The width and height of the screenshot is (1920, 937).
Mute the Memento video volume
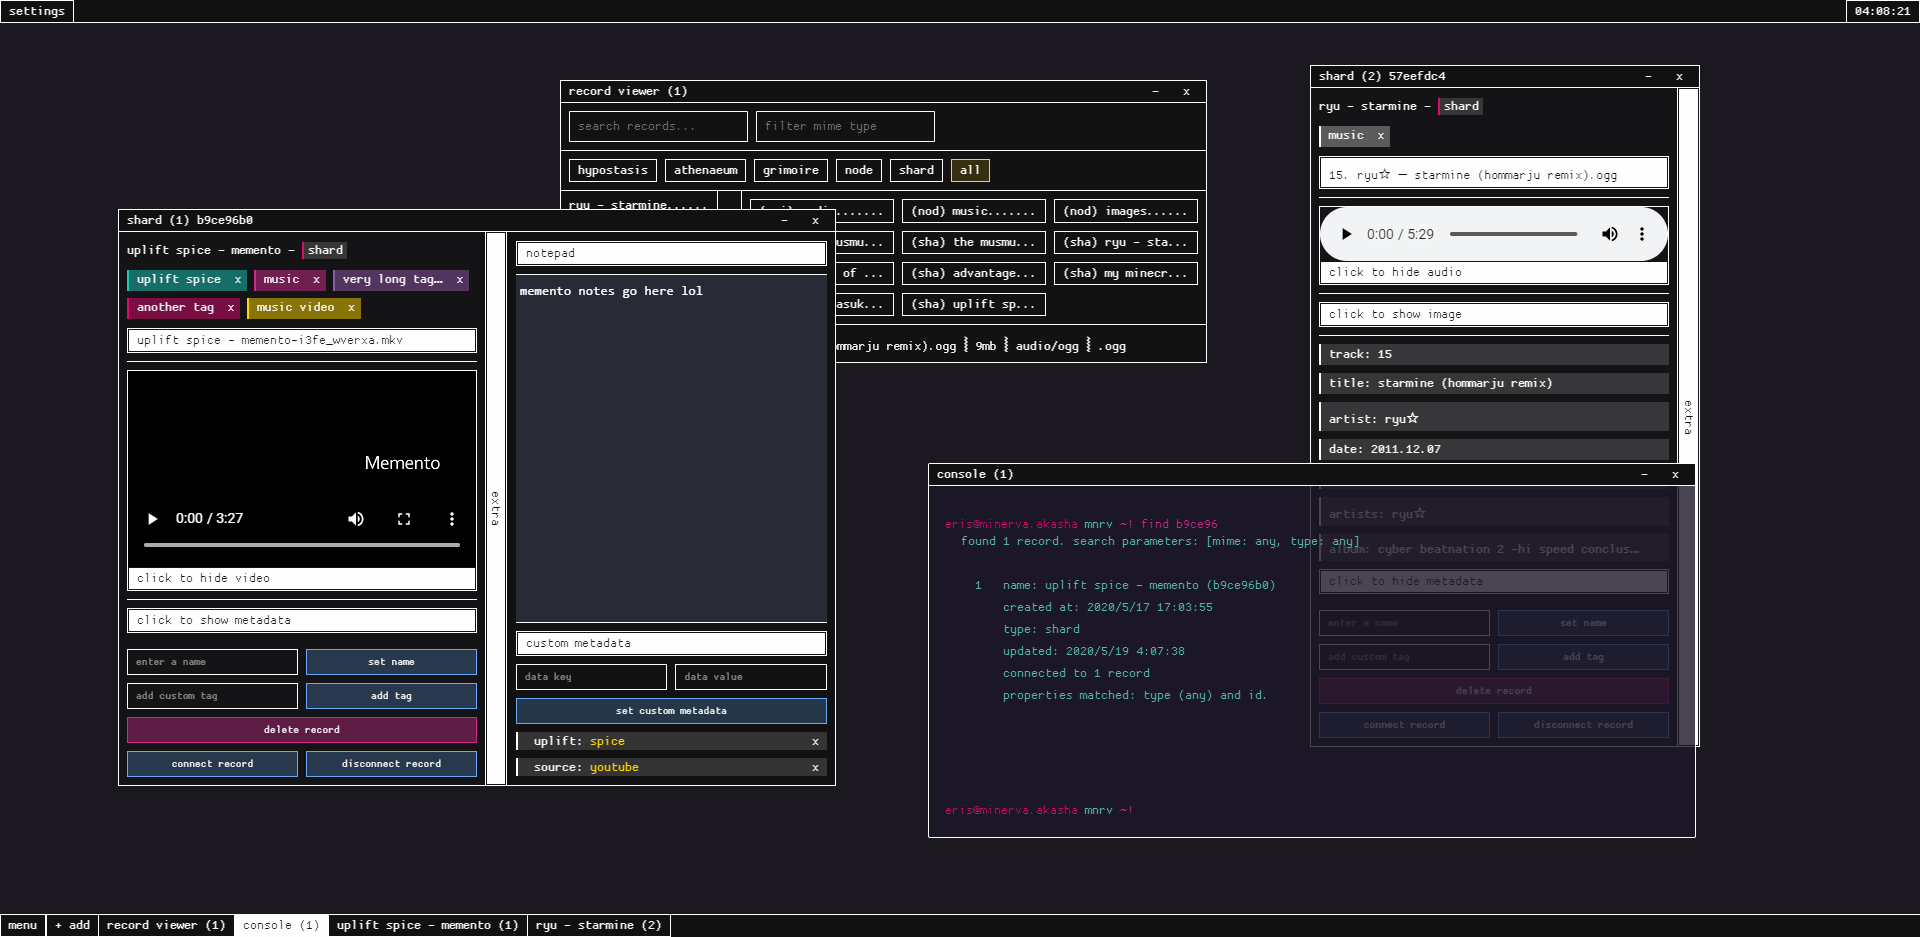tap(356, 519)
